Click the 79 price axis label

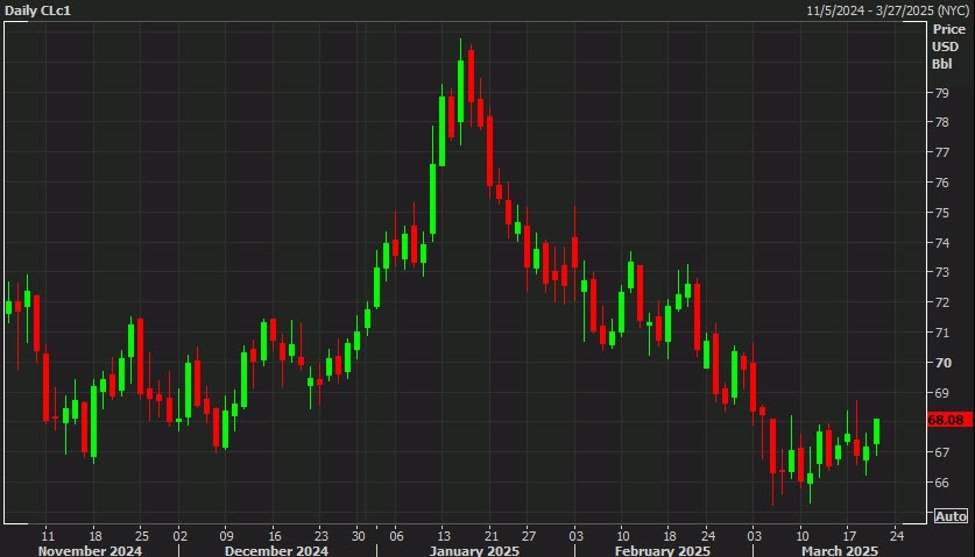pos(941,93)
